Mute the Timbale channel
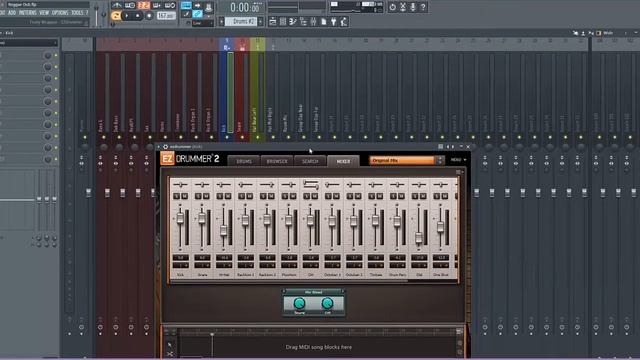The width and height of the screenshot is (640, 360). (379, 196)
